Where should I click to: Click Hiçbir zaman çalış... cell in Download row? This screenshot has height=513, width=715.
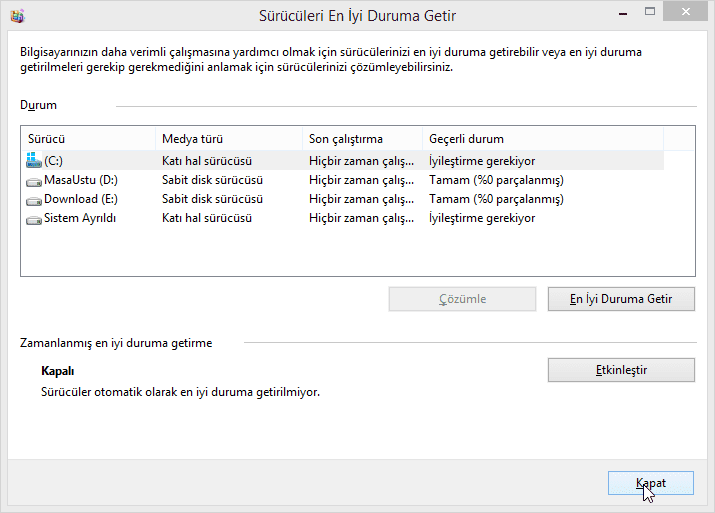point(362,199)
